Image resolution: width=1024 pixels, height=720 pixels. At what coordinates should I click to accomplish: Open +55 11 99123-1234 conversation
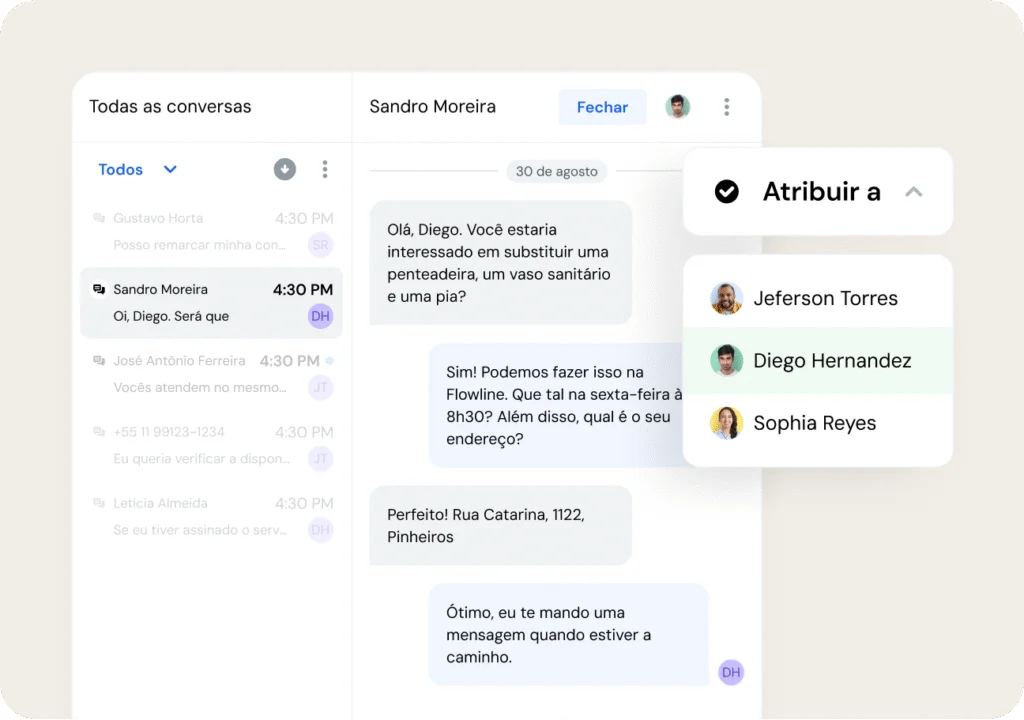click(212, 445)
